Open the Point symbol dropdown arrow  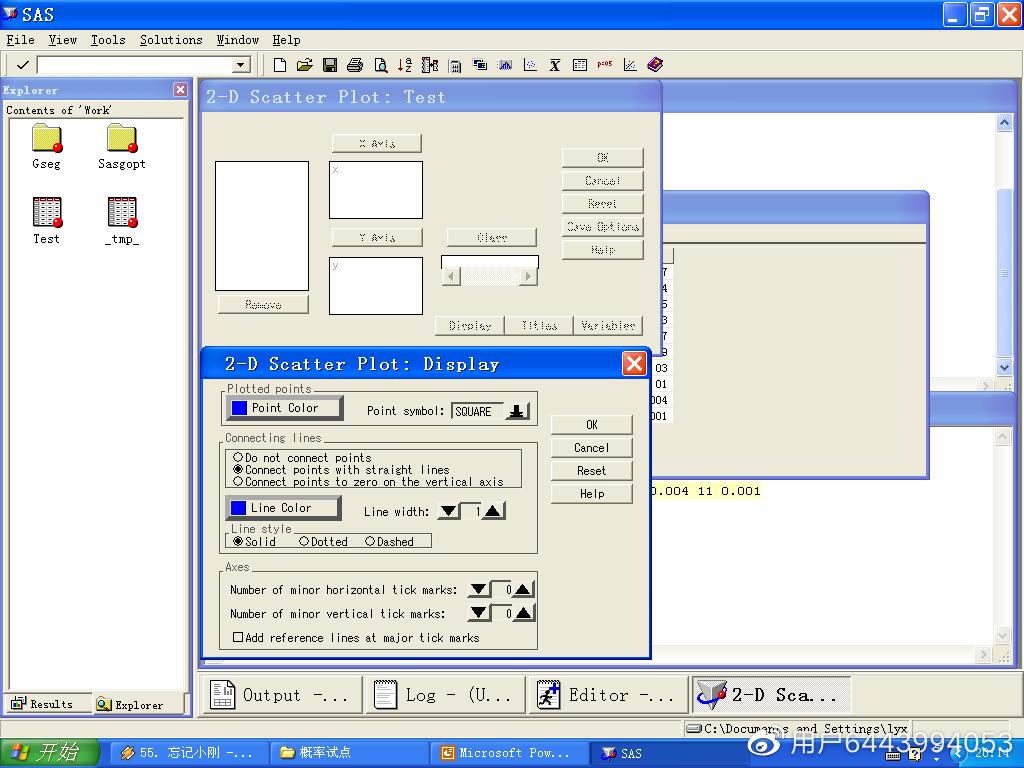(517, 411)
